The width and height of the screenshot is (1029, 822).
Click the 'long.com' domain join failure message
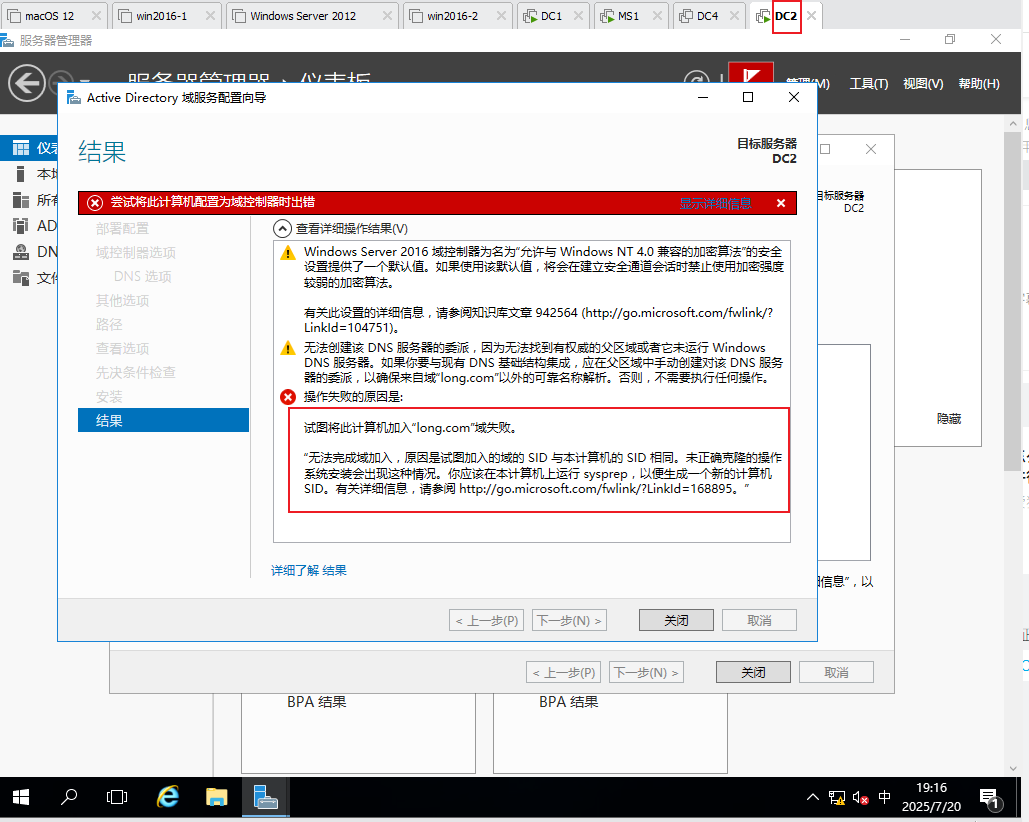click(x=411, y=428)
